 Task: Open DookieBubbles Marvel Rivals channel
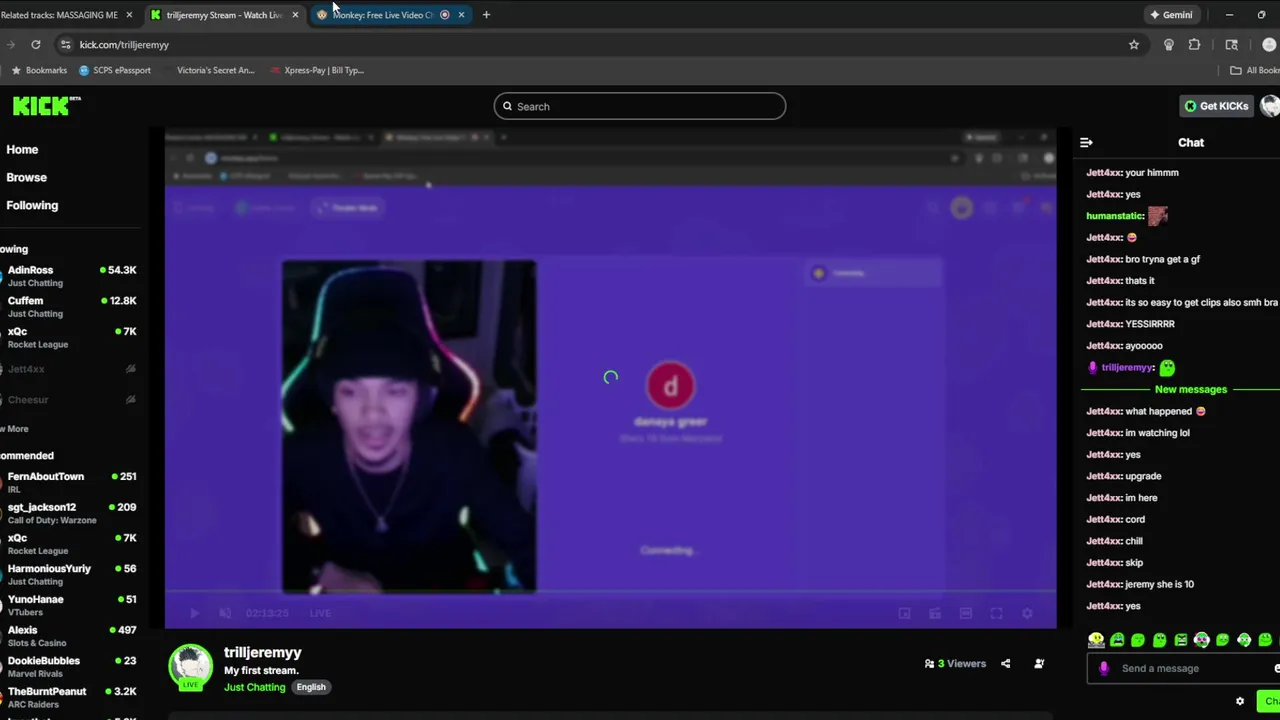coord(70,667)
